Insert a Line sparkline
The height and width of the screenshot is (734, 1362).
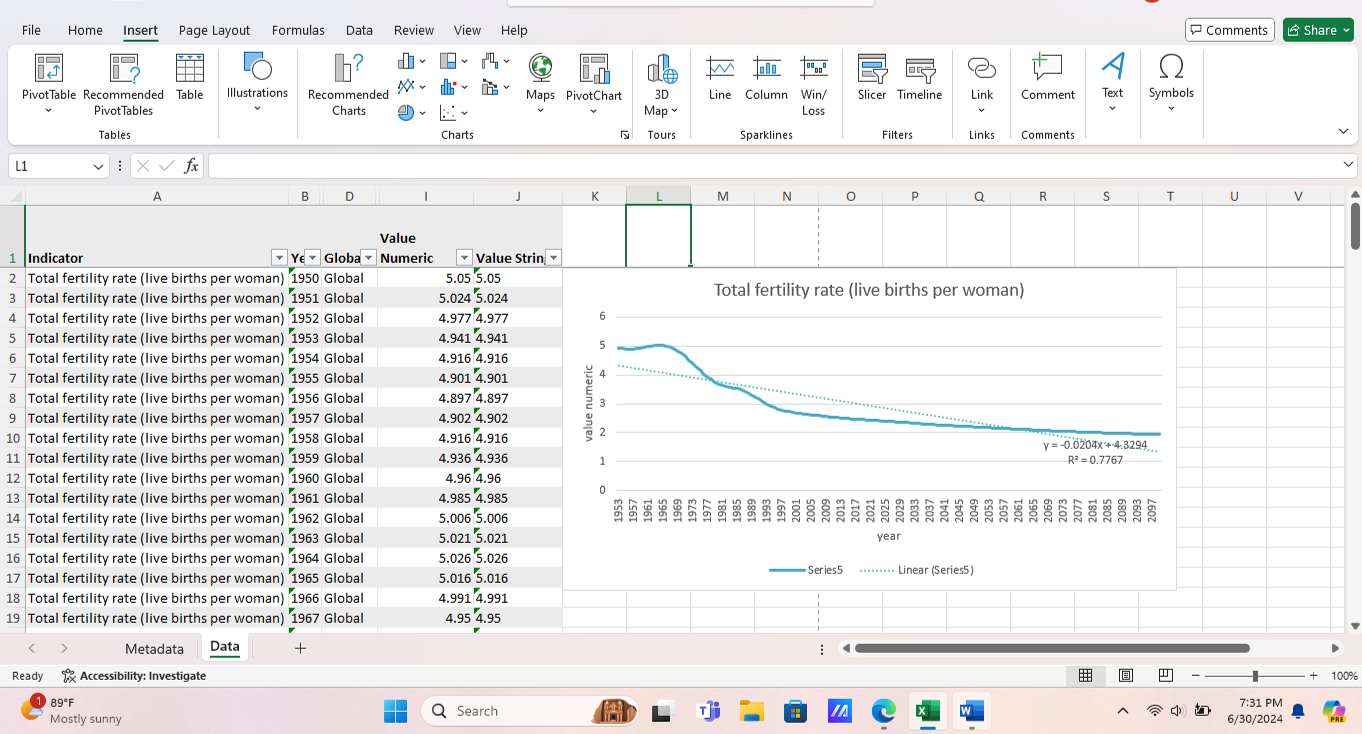click(x=720, y=77)
